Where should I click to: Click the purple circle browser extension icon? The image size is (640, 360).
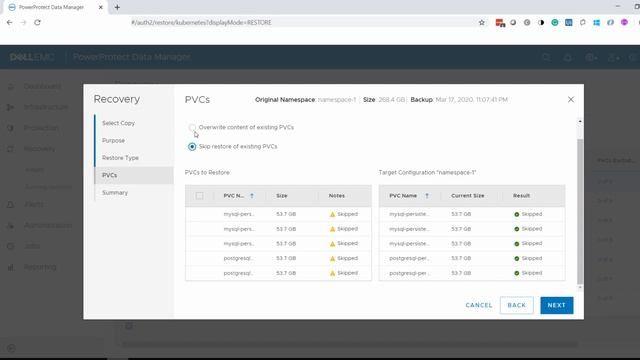pyautogui.click(x=624, y=22)
